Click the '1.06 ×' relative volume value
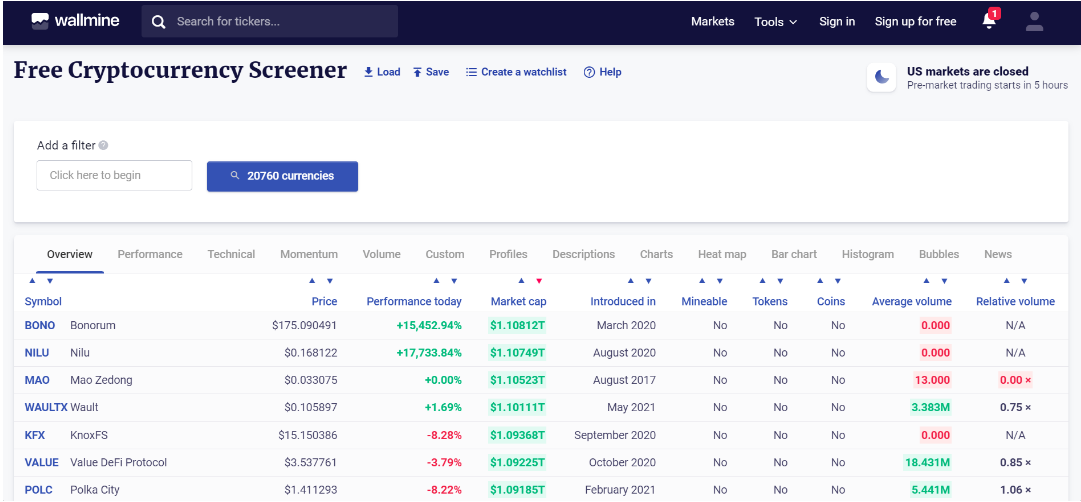Viewport: 1081px width, 502px height. click(1016, 490)
